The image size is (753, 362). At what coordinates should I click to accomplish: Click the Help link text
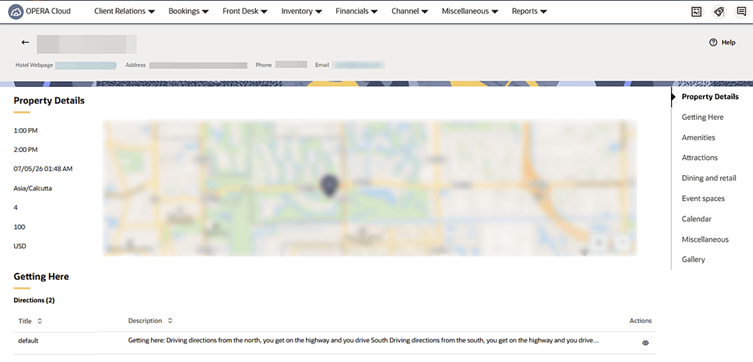pos(728,42)
